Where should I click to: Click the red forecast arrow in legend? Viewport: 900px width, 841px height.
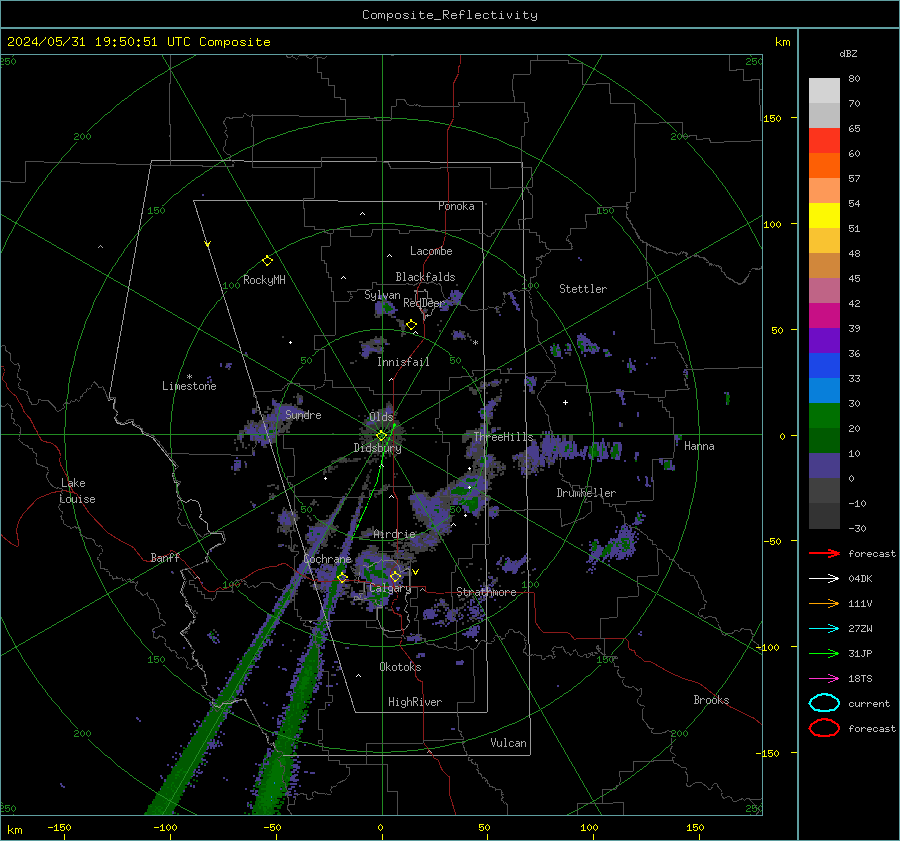824,553
